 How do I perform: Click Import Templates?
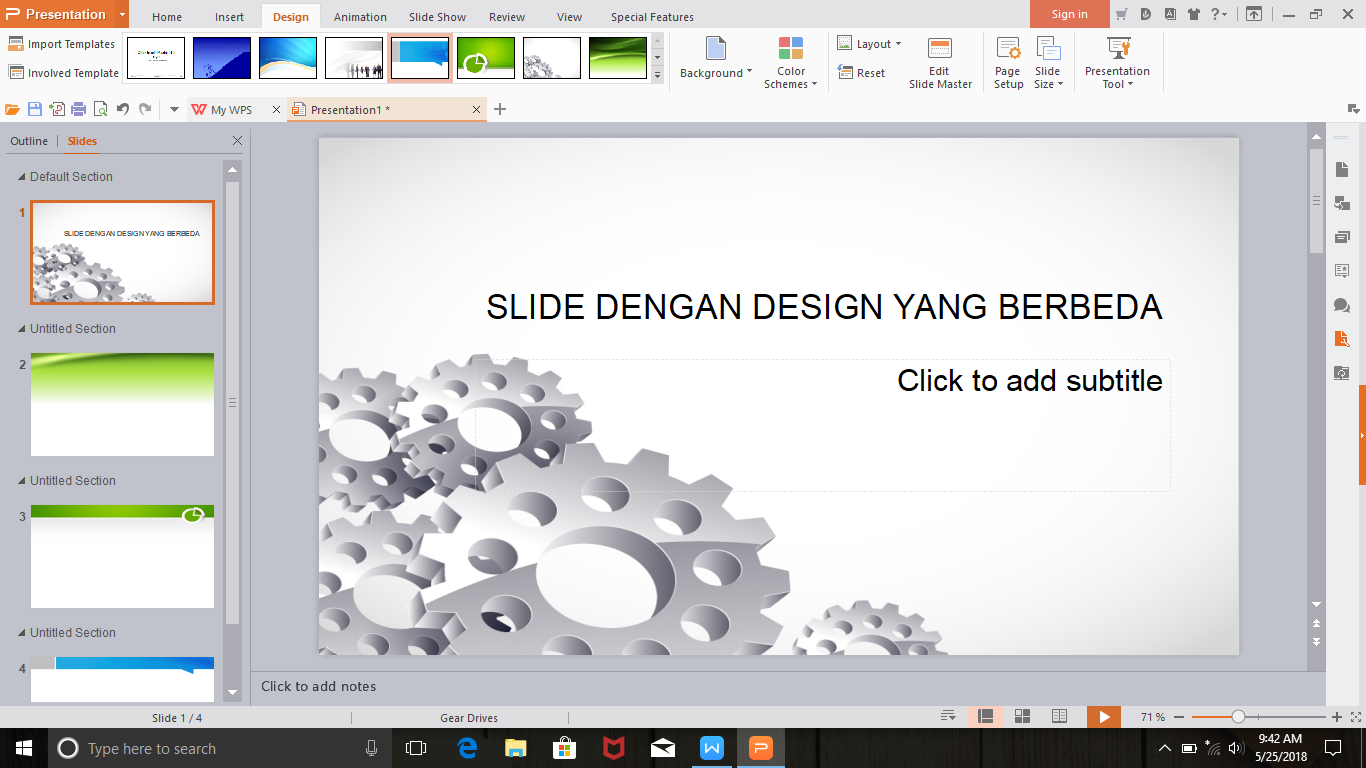pos(63,44)
